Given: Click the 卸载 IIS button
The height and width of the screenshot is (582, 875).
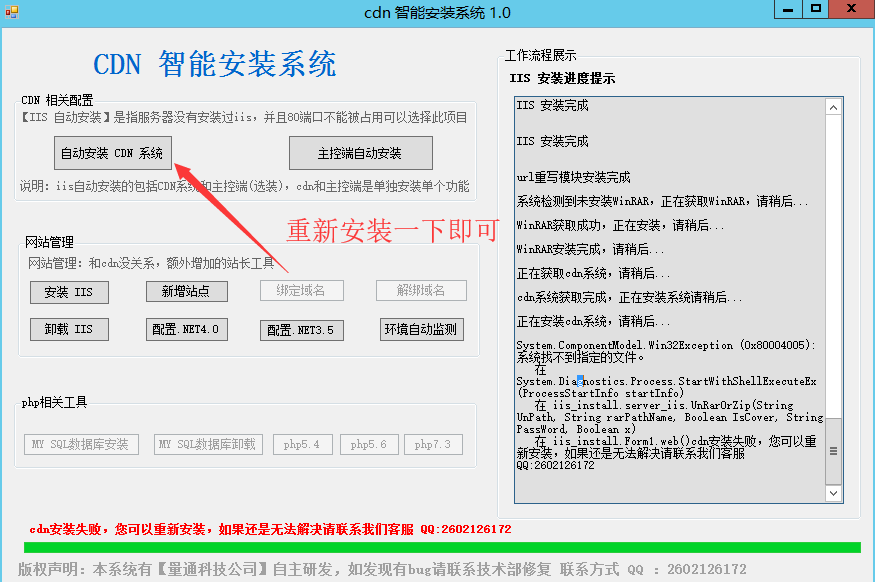Looking at the screenshot, I should [x=69, y=329].
